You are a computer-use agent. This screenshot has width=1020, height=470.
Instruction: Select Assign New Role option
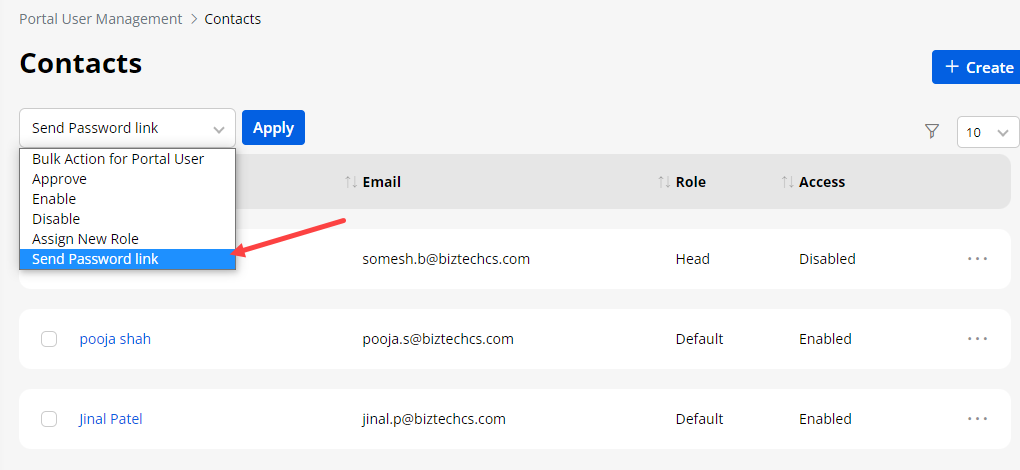(85, 239)
